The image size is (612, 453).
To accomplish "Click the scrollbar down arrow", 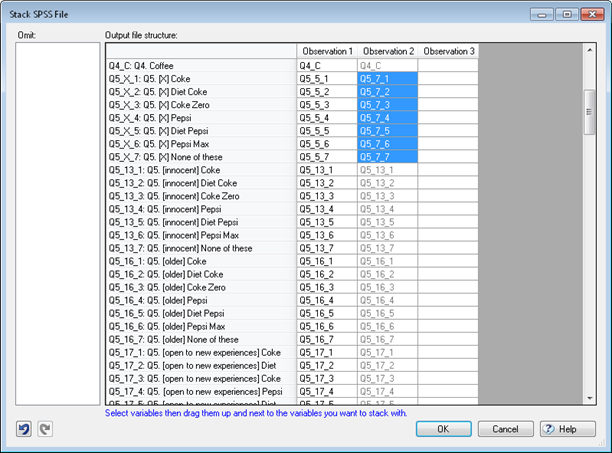I will point(590,398).
